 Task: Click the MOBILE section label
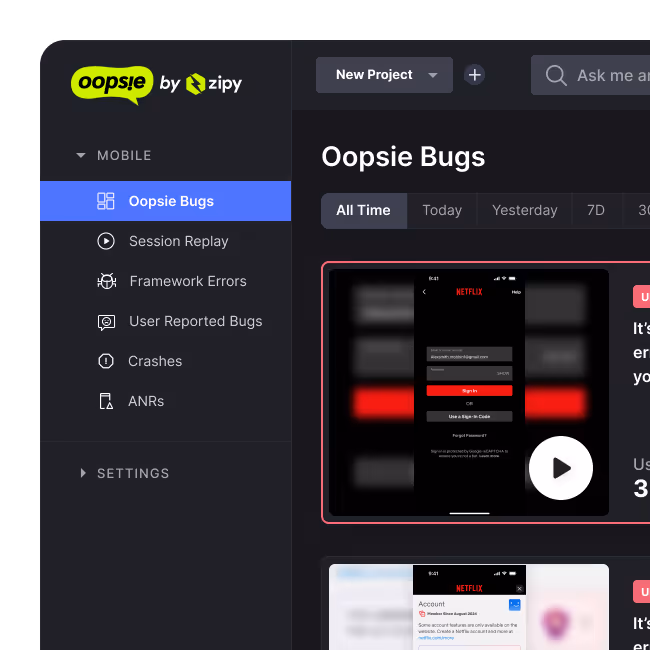[x=124, y=155]
